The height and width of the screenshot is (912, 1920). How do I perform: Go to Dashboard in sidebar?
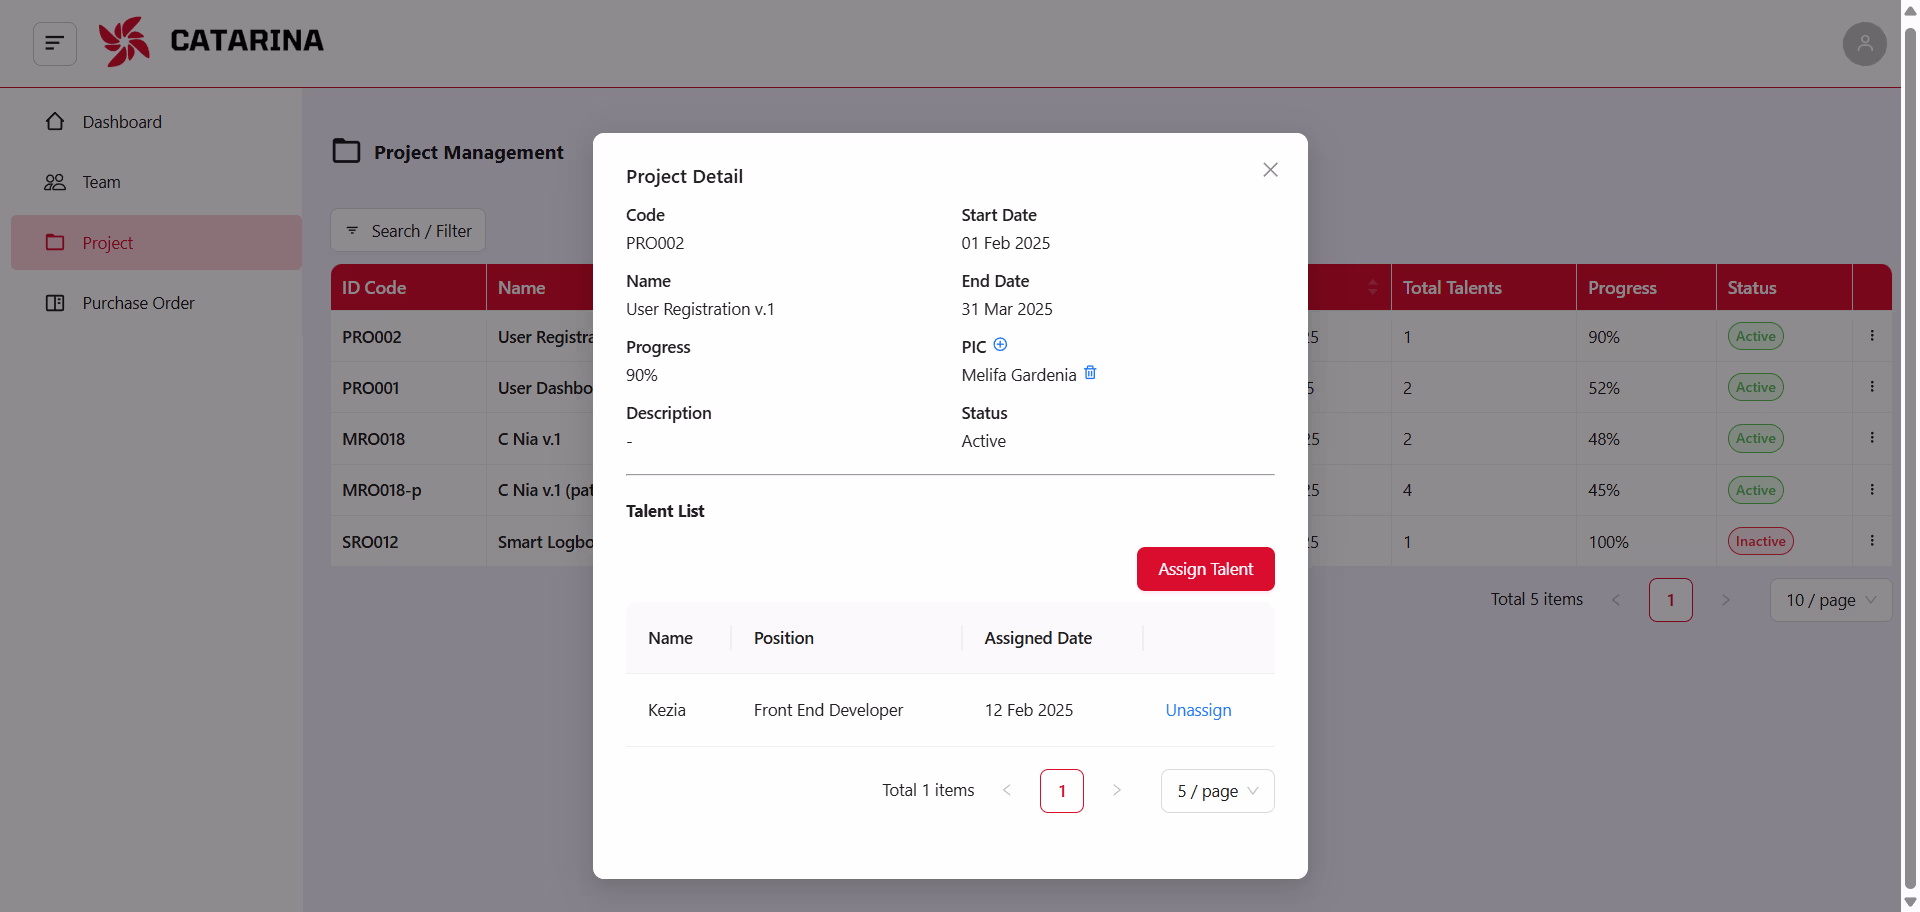pyautogui.click(x=122, y=122)
